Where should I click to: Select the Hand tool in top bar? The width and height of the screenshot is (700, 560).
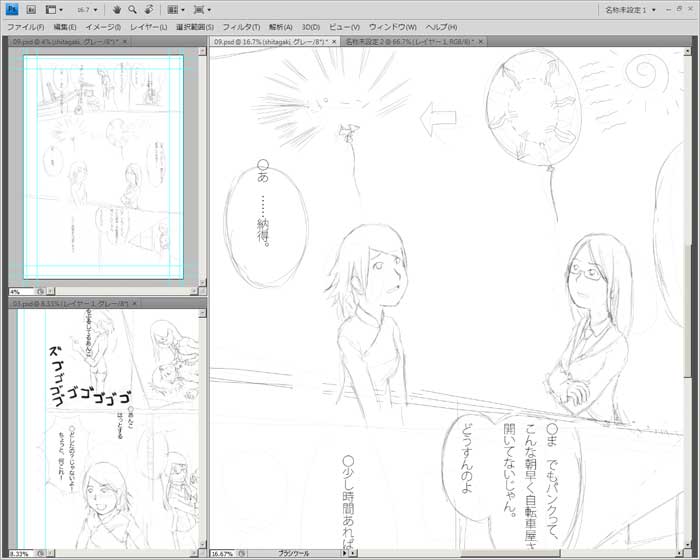[117, 9]
